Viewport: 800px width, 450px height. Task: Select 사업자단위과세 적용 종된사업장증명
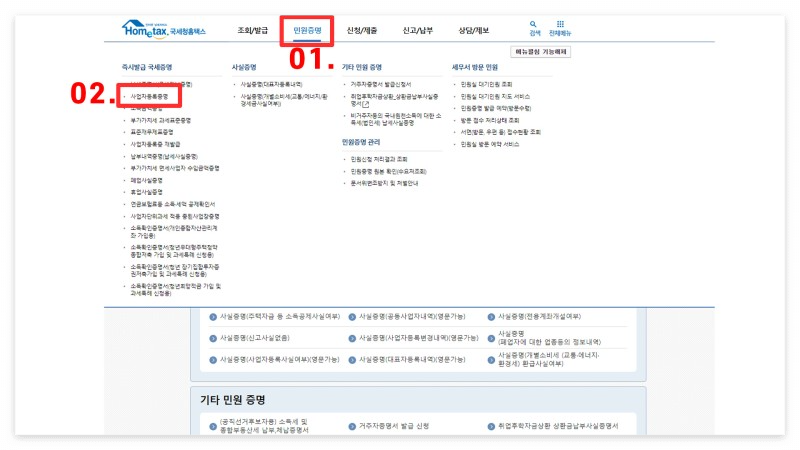point(174,216)
